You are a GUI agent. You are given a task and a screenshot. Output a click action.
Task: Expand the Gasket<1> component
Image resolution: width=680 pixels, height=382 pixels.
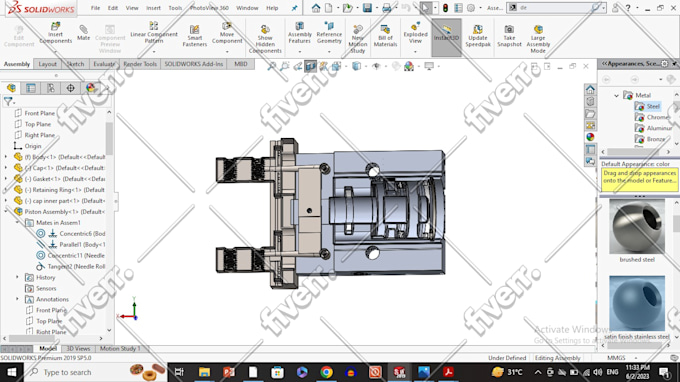click(6, 179)
